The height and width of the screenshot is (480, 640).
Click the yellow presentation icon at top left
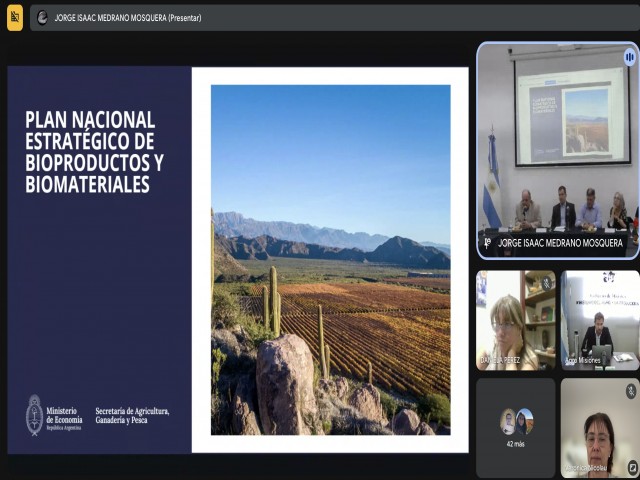click(x=15, y=17)
